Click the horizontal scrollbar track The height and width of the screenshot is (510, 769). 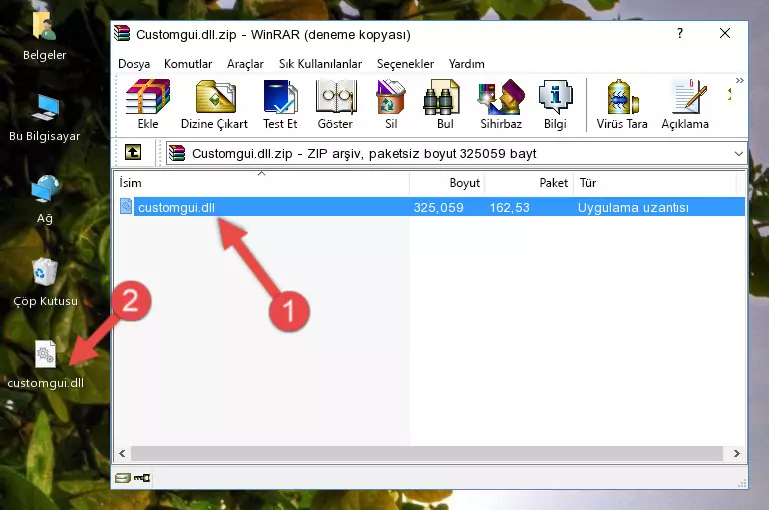[x=427, y=454]
